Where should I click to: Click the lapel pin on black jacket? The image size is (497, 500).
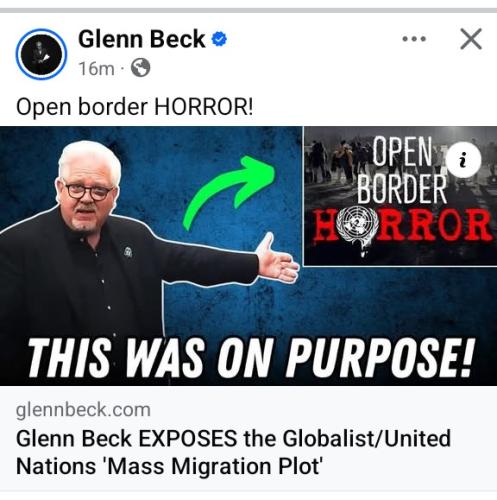click(x=128, y=251)
